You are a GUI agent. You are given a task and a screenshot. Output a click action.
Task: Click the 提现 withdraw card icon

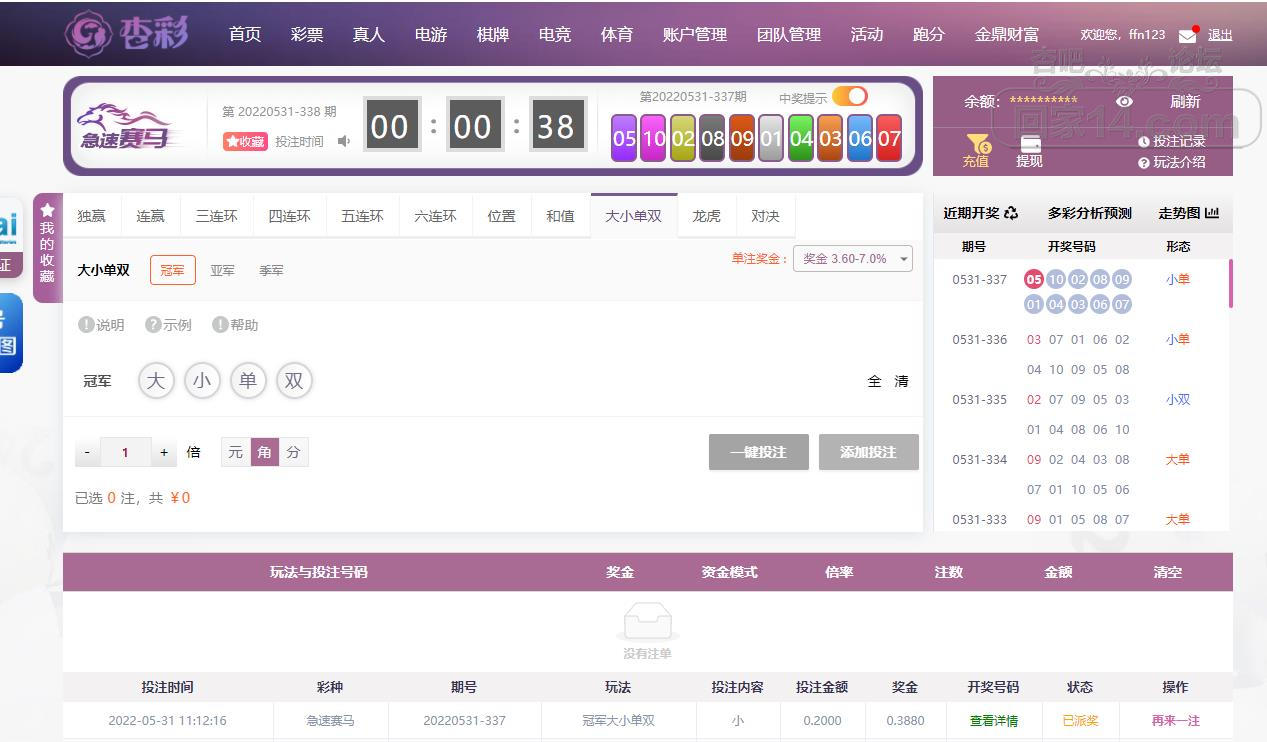pyautogui.click(x=1029, y=145)
